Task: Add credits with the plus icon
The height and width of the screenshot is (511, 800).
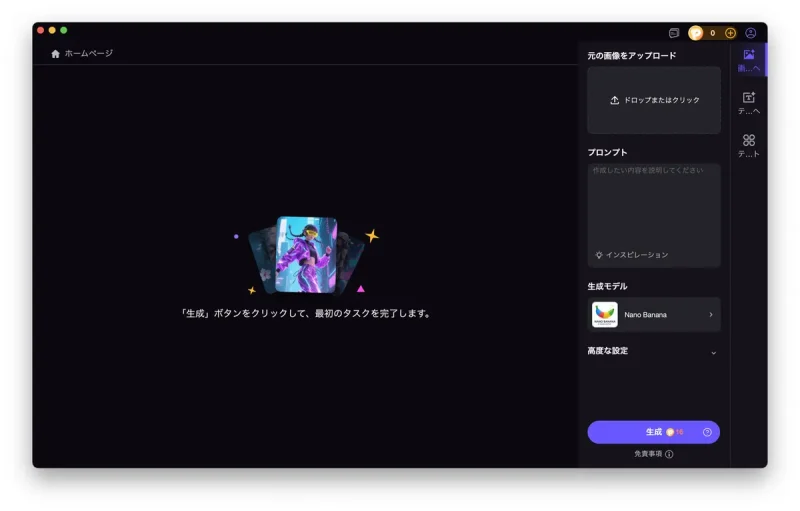Action: click(x=730, y=33)
